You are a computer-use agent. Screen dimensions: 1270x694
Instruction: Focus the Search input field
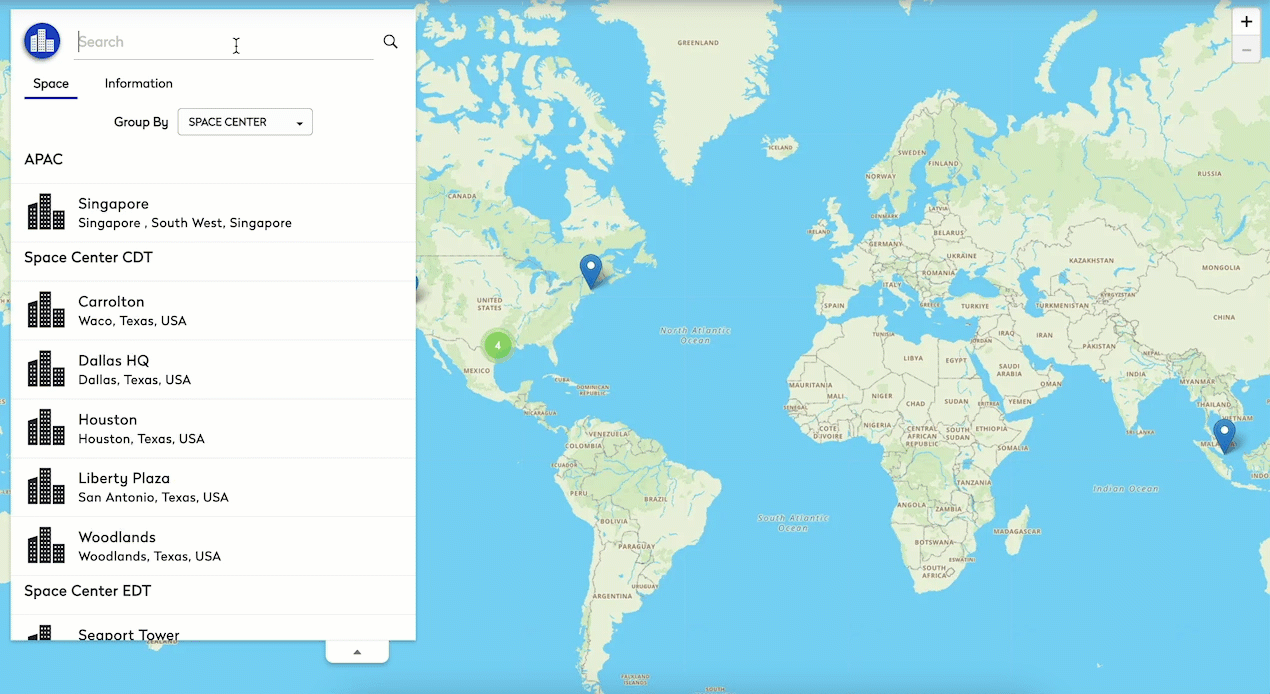pyautogui.click(x=220, y=42)
